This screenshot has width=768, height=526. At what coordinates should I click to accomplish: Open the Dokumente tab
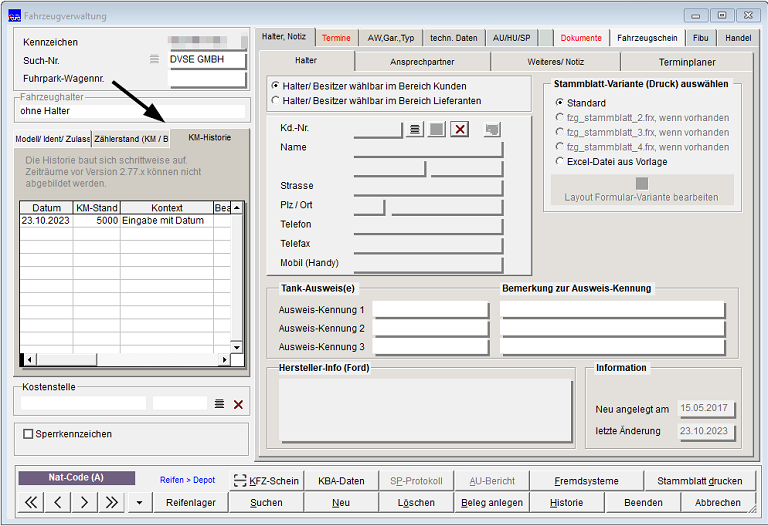(x=581, y=38)
